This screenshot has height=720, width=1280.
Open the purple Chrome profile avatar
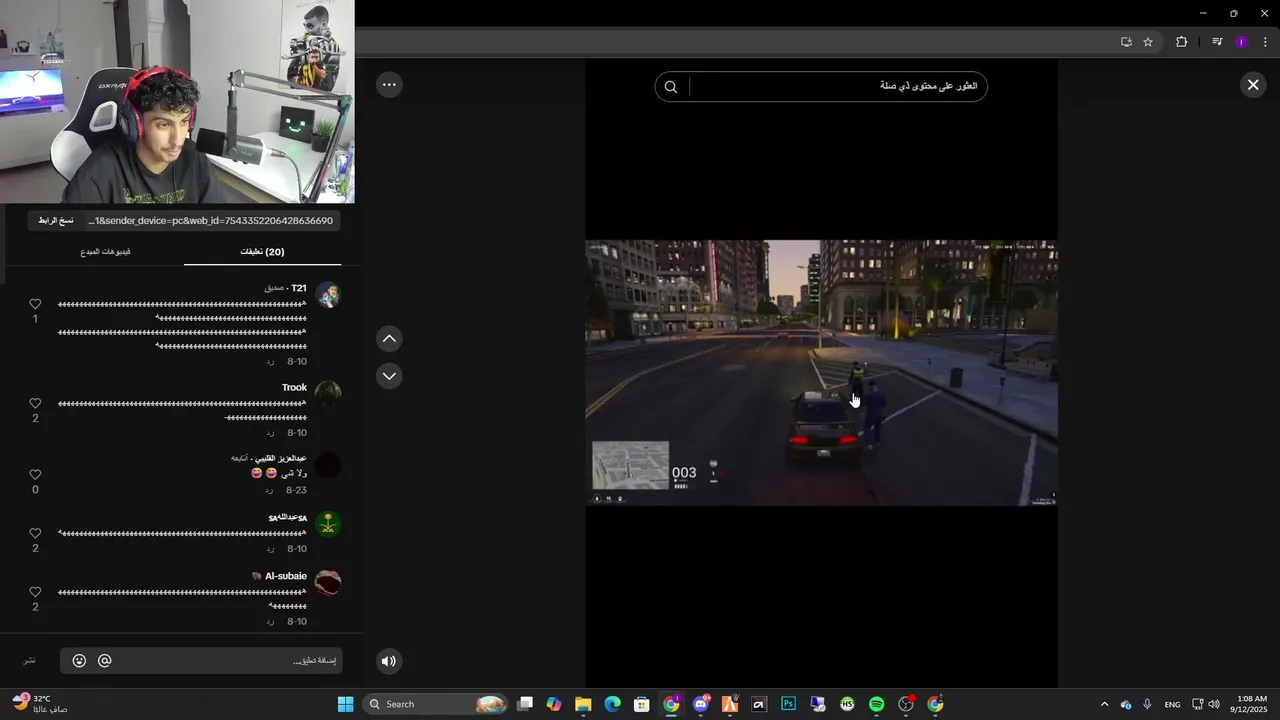click(1241, 42)
